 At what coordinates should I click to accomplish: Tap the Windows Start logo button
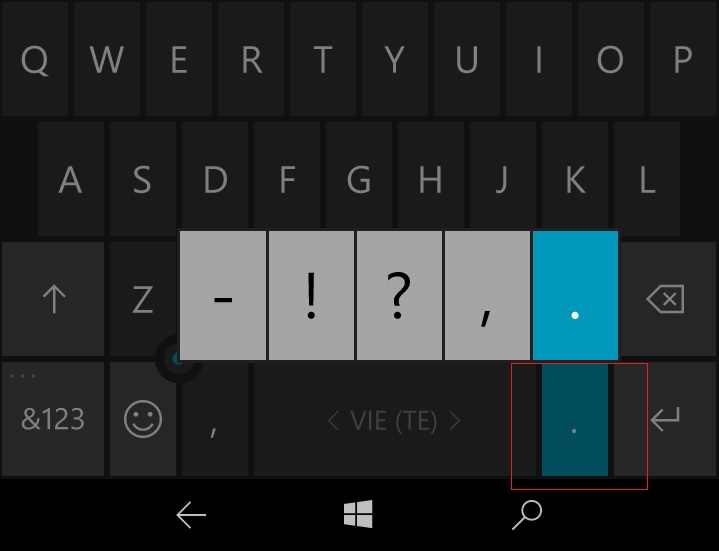[358, 514]
